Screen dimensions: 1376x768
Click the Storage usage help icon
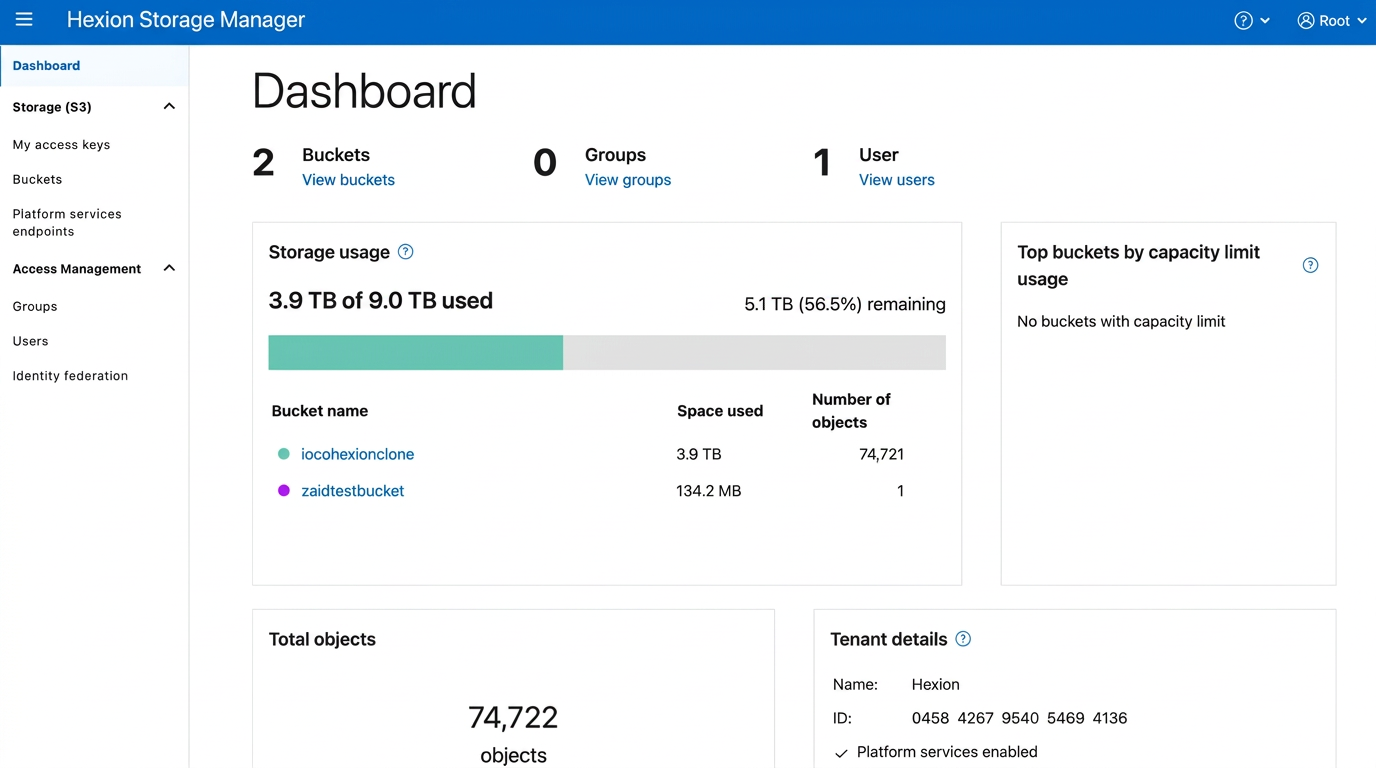tap(405, 252)
